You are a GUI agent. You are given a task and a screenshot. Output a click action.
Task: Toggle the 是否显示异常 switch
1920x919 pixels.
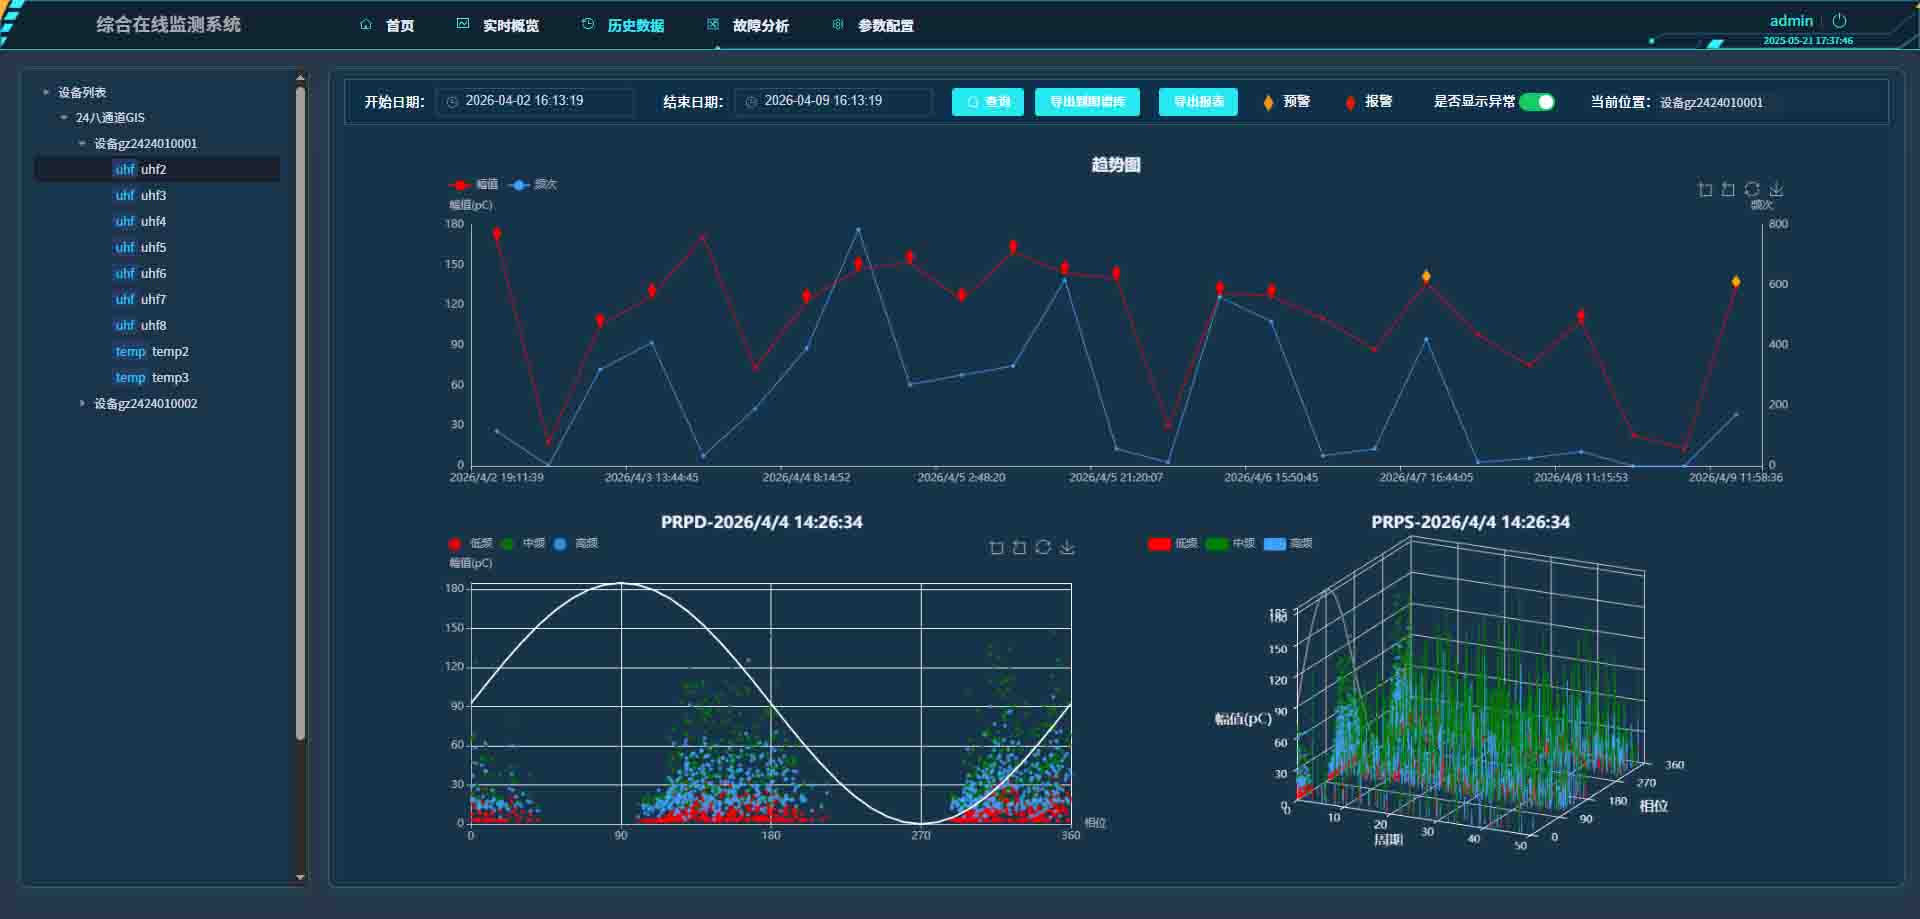tap(1537, 102)
